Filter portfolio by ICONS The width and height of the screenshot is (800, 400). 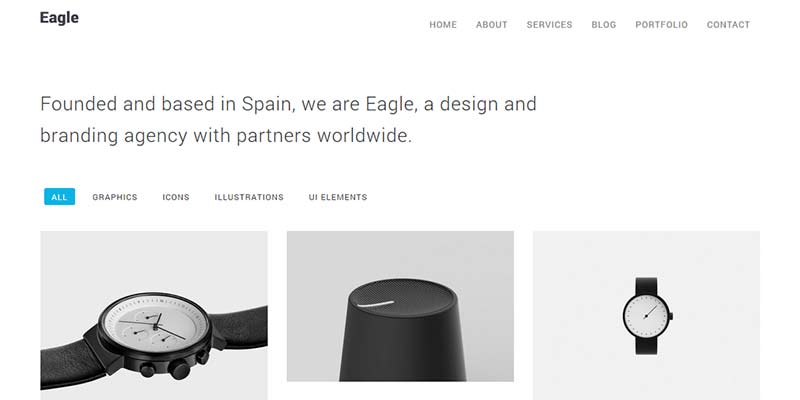tap(176, 197)
